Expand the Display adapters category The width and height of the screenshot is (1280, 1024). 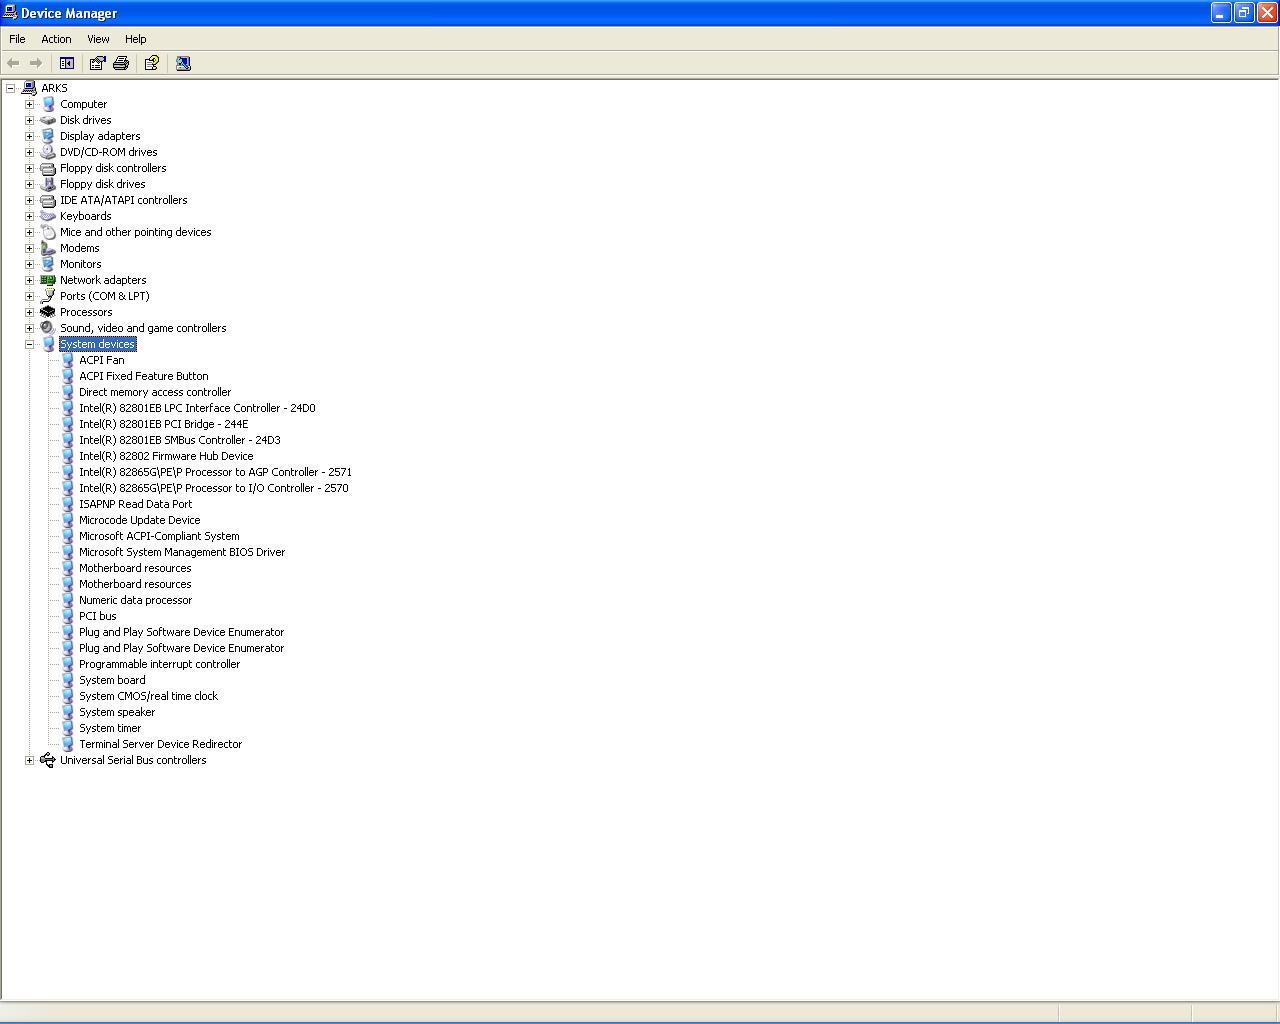click(29, 136)
